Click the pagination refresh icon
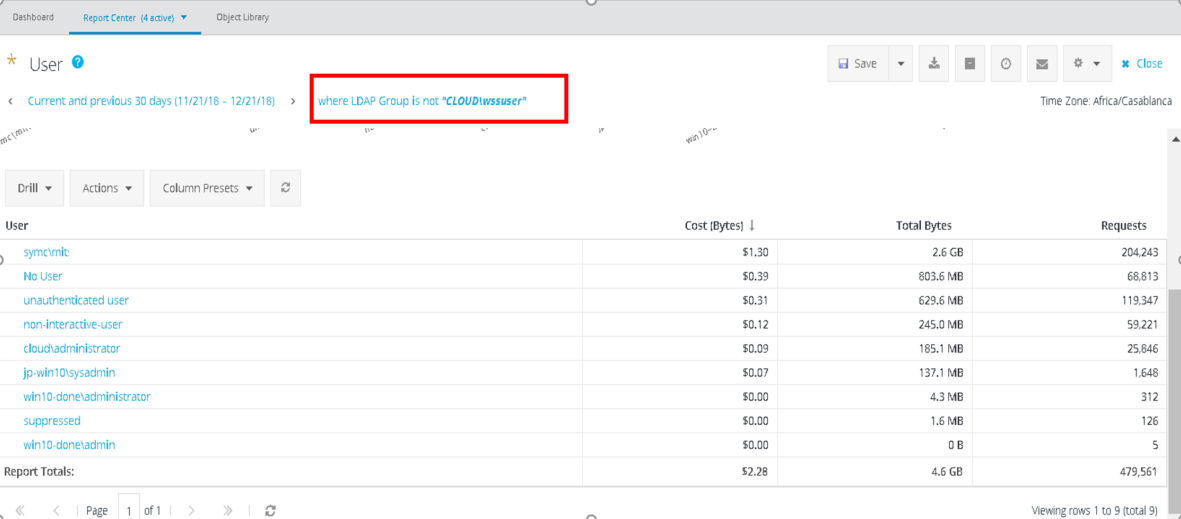 click(x=270, y=510)
